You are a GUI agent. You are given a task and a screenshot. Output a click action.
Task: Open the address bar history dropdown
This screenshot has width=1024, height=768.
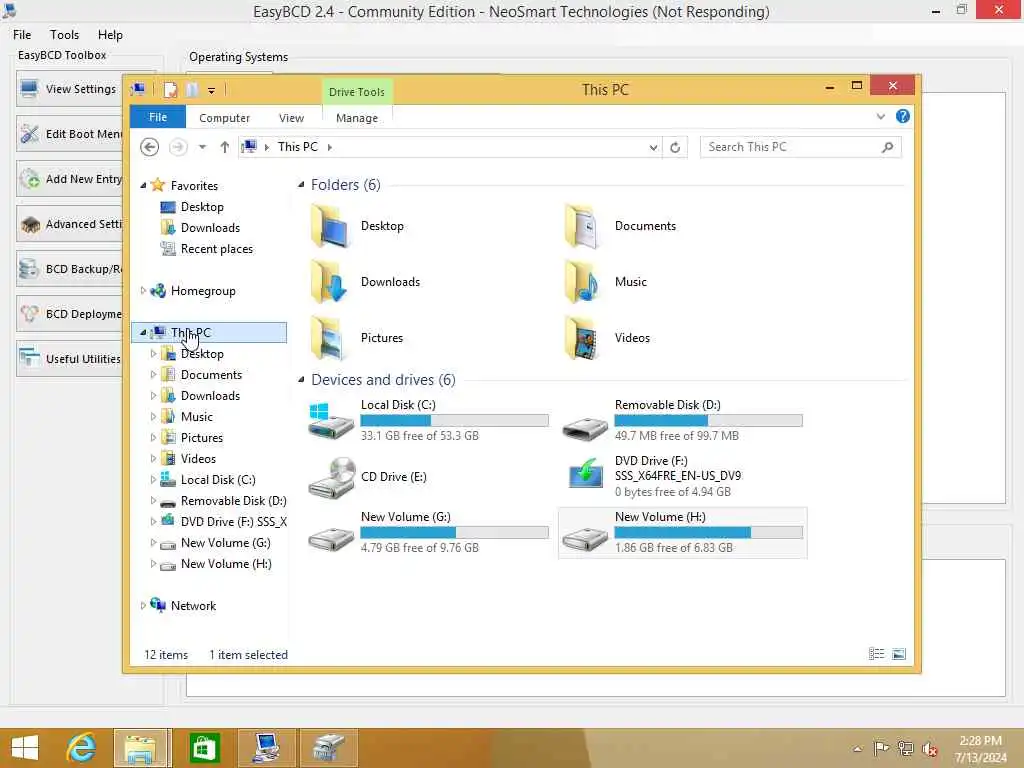[x=653, y=148]
